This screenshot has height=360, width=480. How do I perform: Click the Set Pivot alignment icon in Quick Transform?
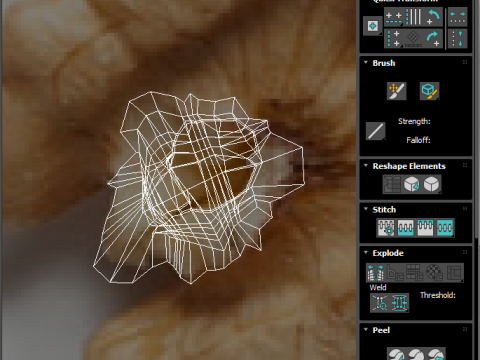[372, 26]
